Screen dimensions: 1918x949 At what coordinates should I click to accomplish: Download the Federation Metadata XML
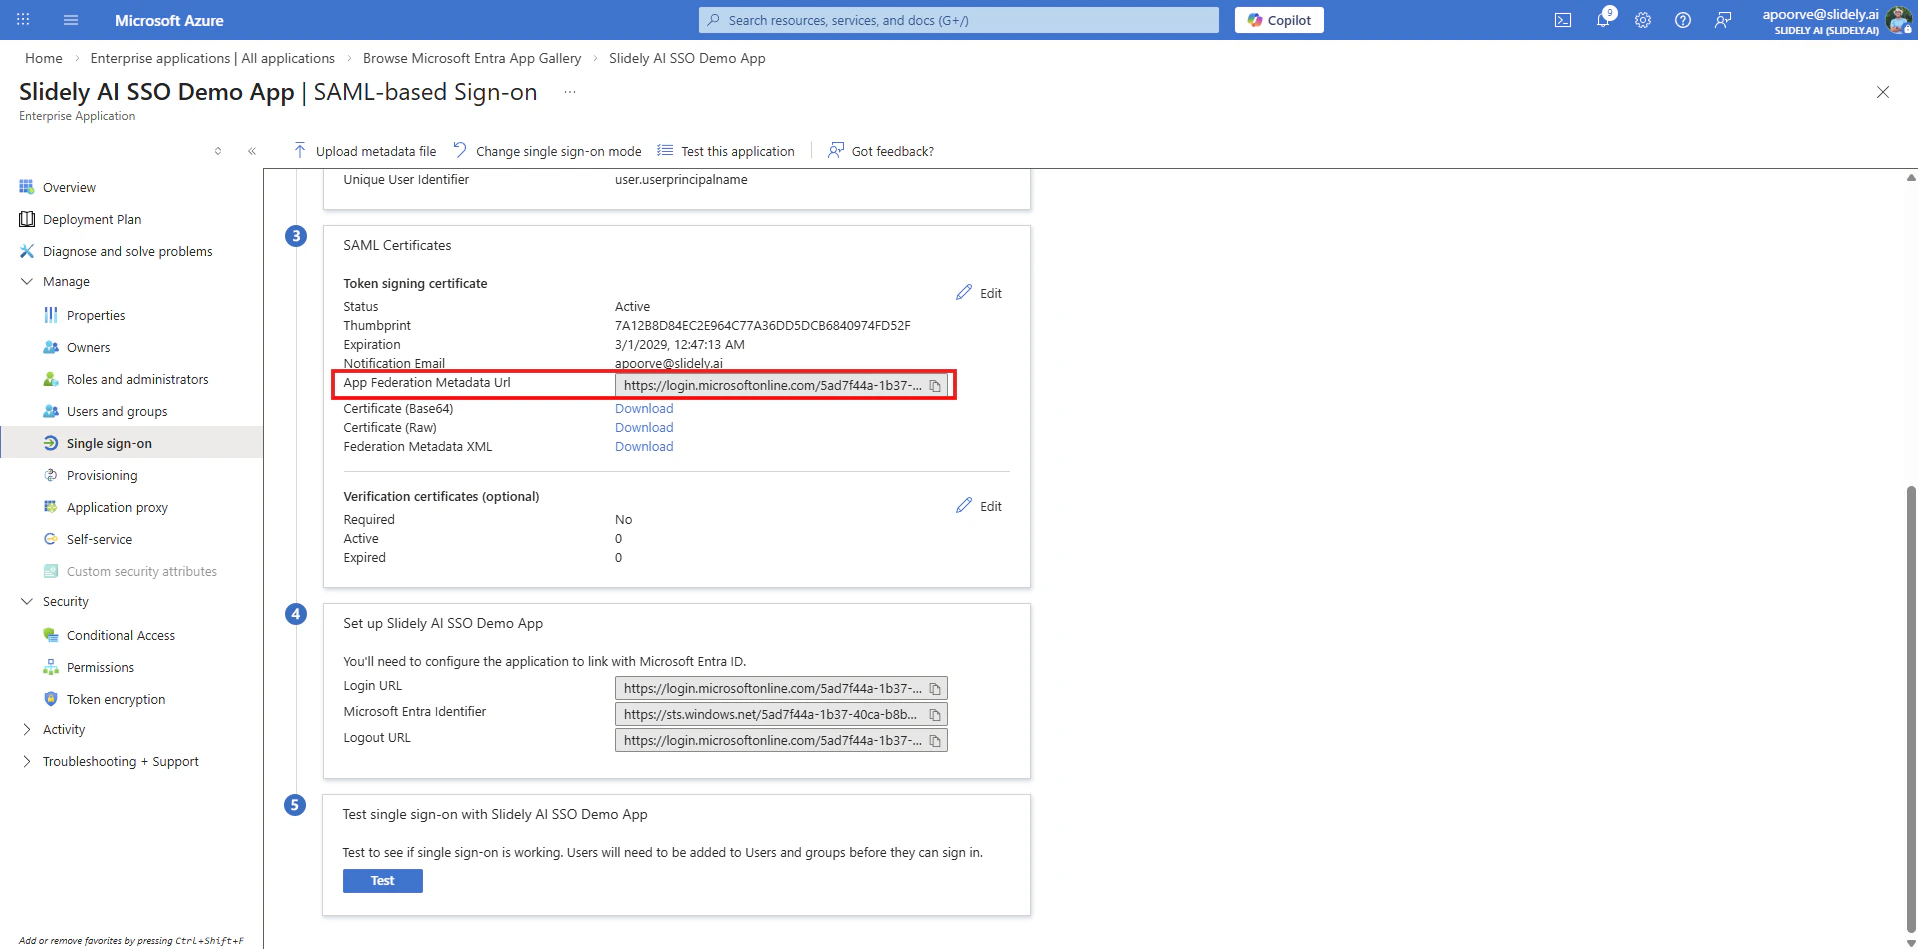pos(644,446)
